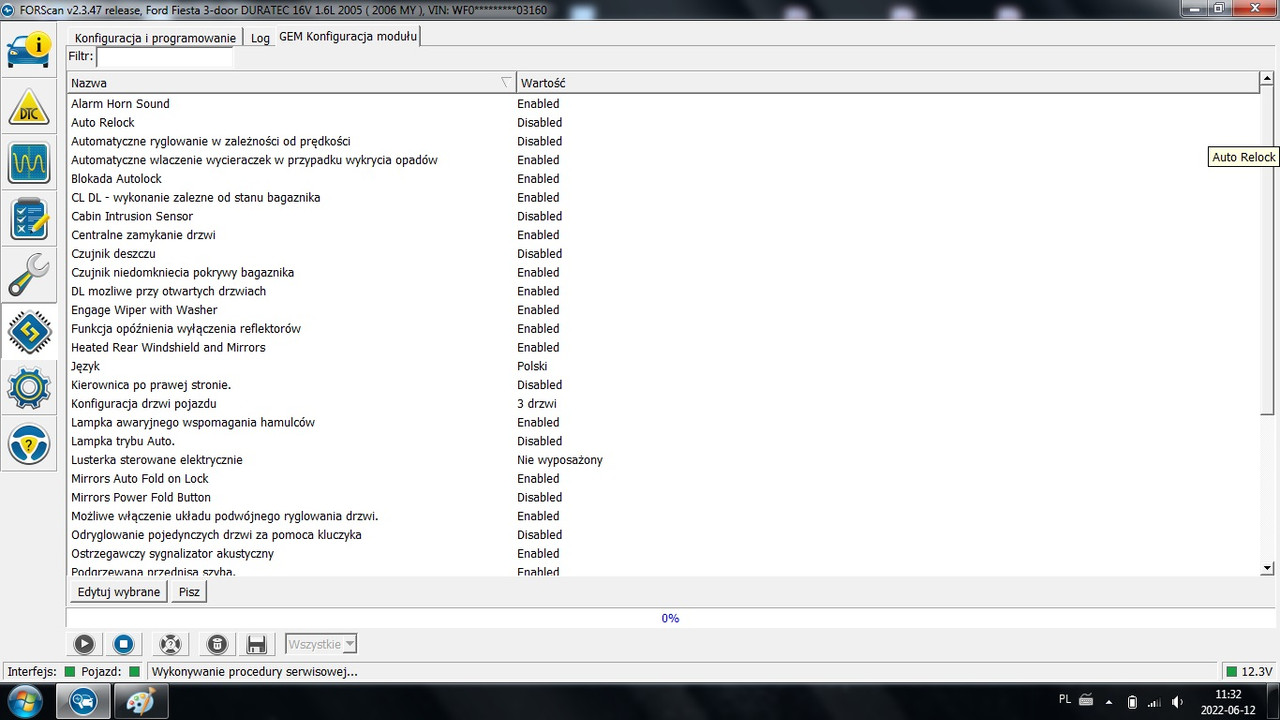Select Możliwe włączenie układu podwójnego ryglowania row
Screen dimensions: 1280x720
pyautogui.click(x=663, y=516)
